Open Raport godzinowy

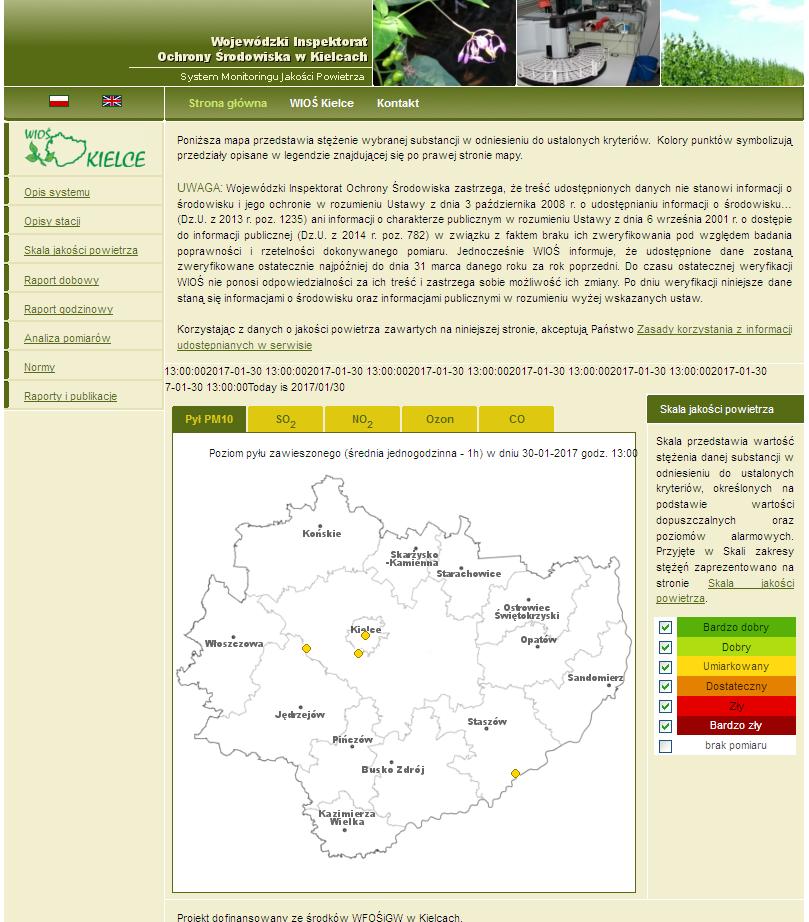coord(69,309)
